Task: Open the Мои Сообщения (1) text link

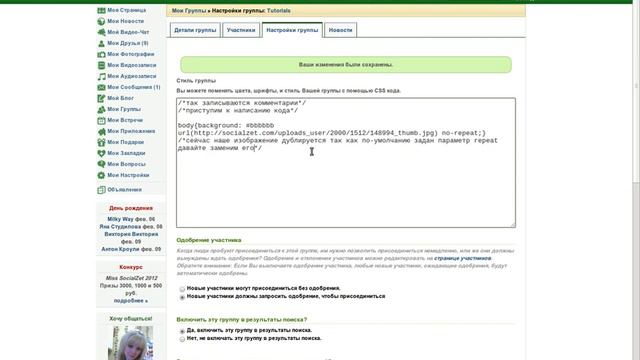Action: tap(134, 87)
